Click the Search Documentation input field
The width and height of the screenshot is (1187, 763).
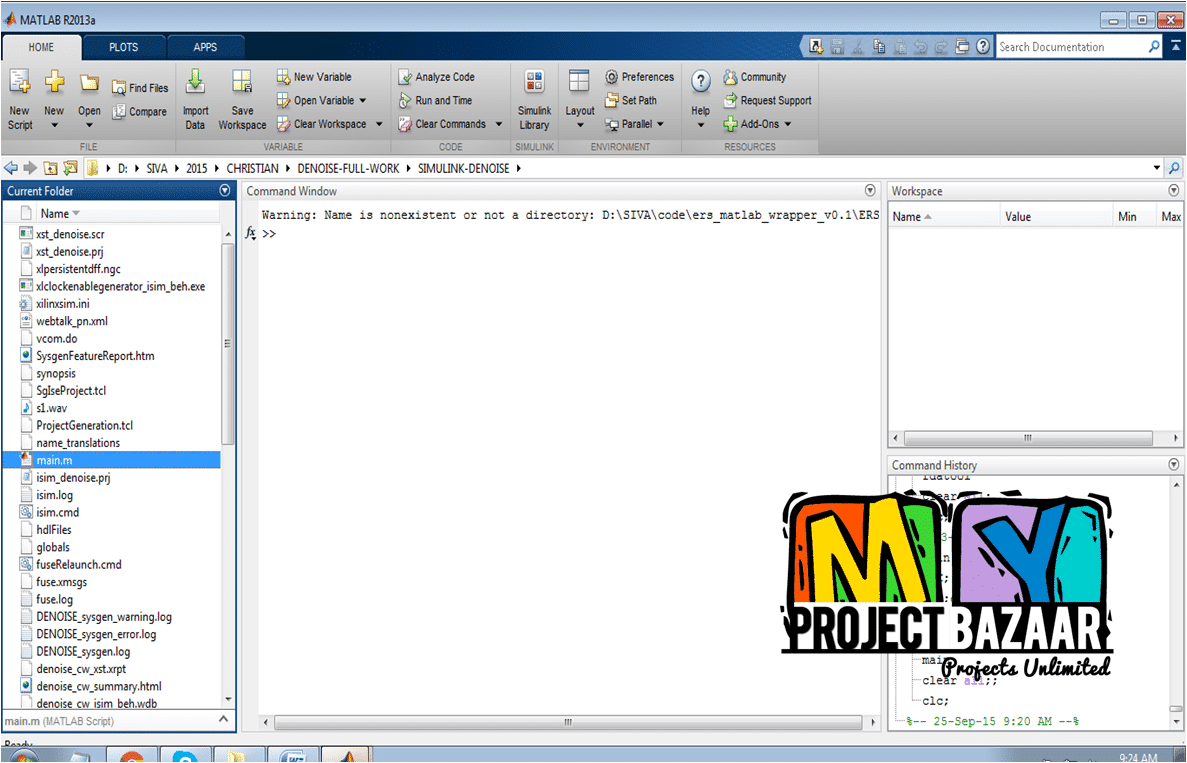[x=1070, y=47]
